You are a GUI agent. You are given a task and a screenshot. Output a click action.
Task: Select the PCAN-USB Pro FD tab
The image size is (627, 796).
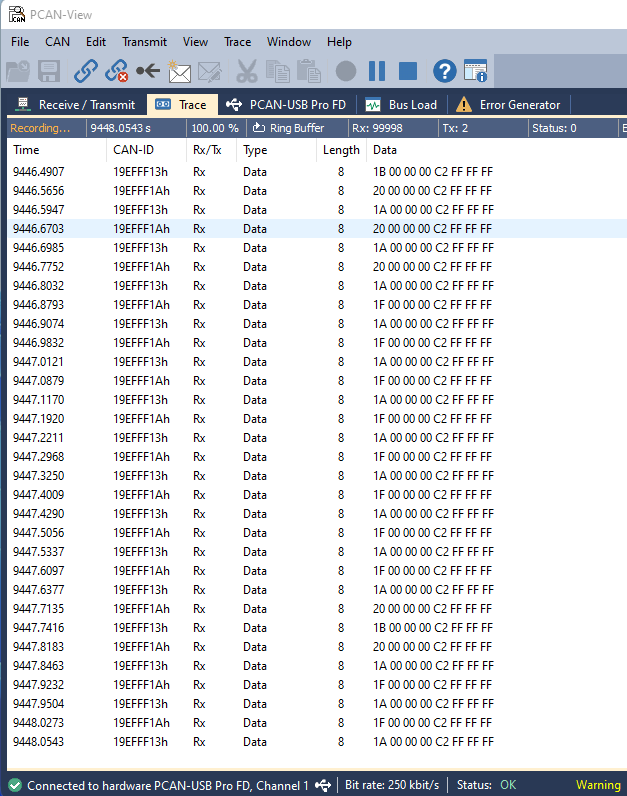point(286,104)
